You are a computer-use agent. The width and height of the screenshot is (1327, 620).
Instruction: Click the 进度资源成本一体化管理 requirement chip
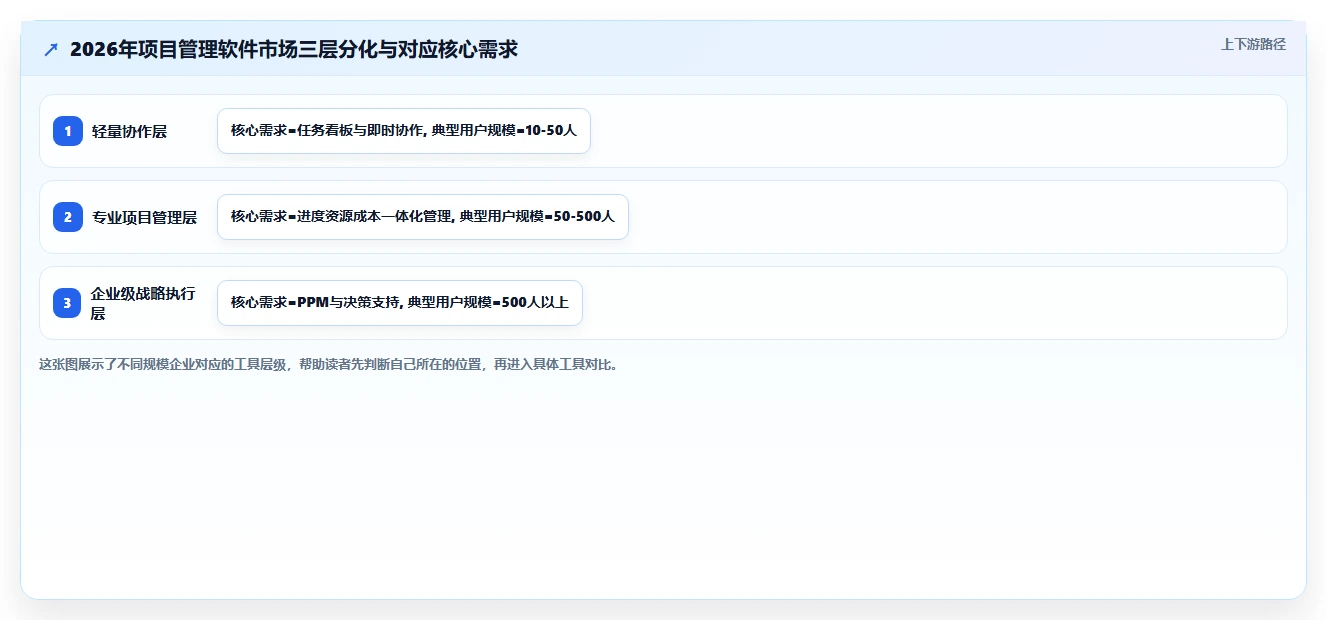(x=422, y=217)
